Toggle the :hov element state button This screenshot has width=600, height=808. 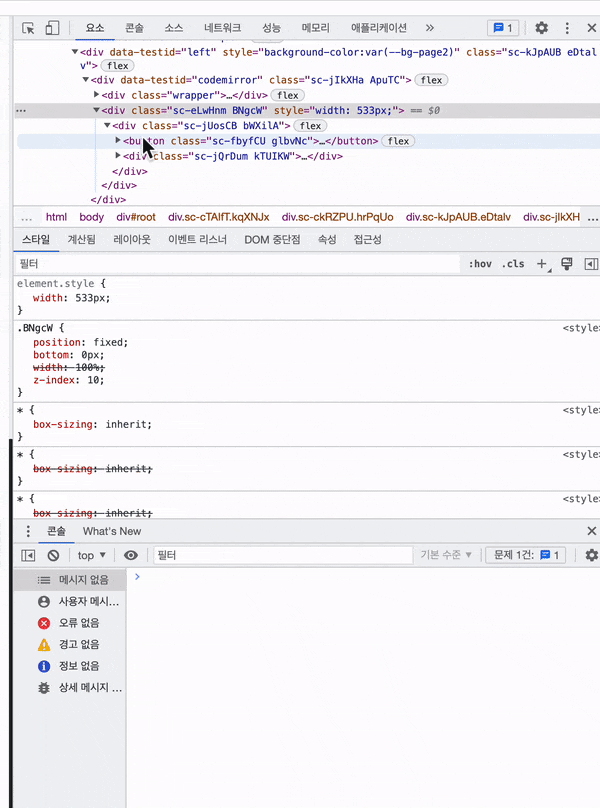[480, 264]
